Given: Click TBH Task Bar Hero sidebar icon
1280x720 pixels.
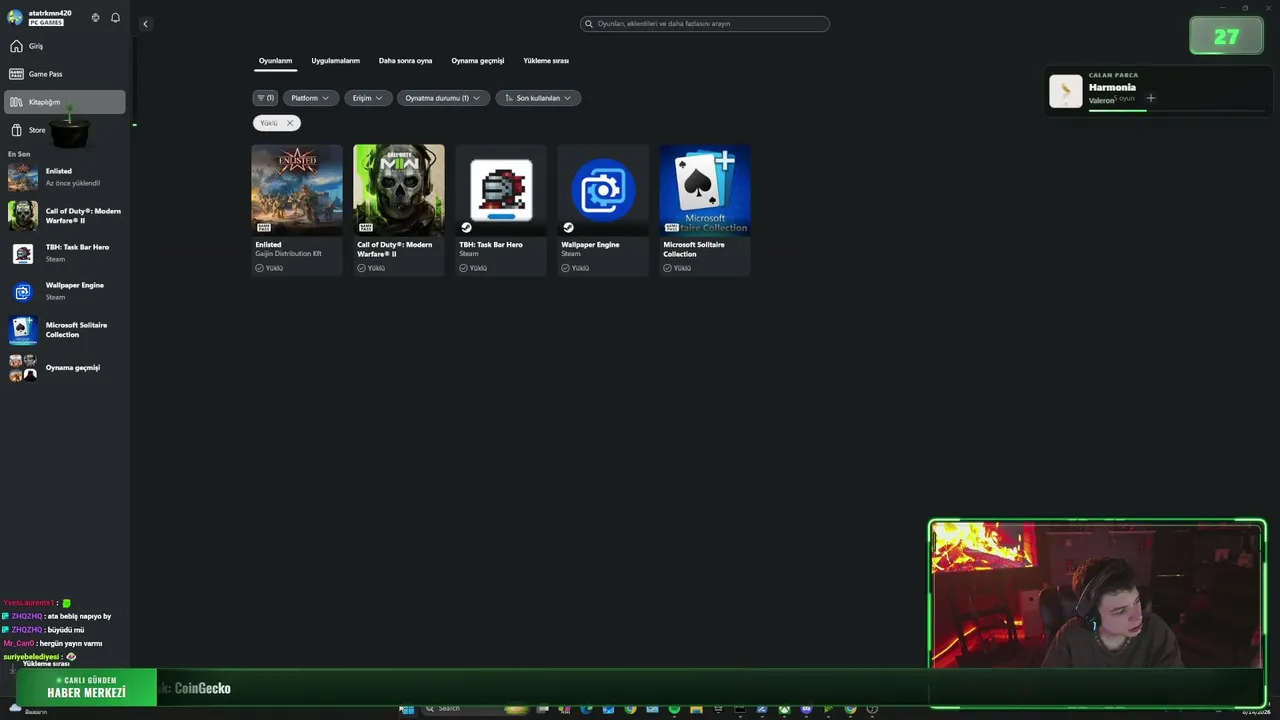Looking at the screenshot, I should 23,254.
